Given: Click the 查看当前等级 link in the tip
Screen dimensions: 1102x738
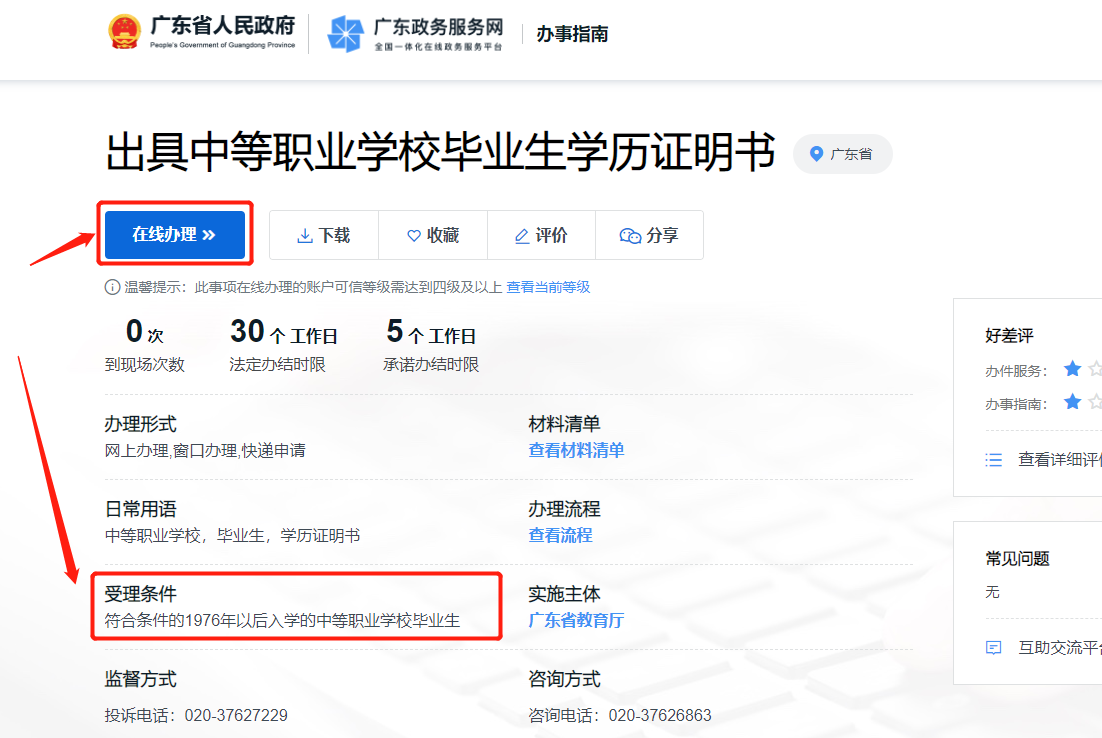Looking at the screenshot, I should click(x=547, y=287).
